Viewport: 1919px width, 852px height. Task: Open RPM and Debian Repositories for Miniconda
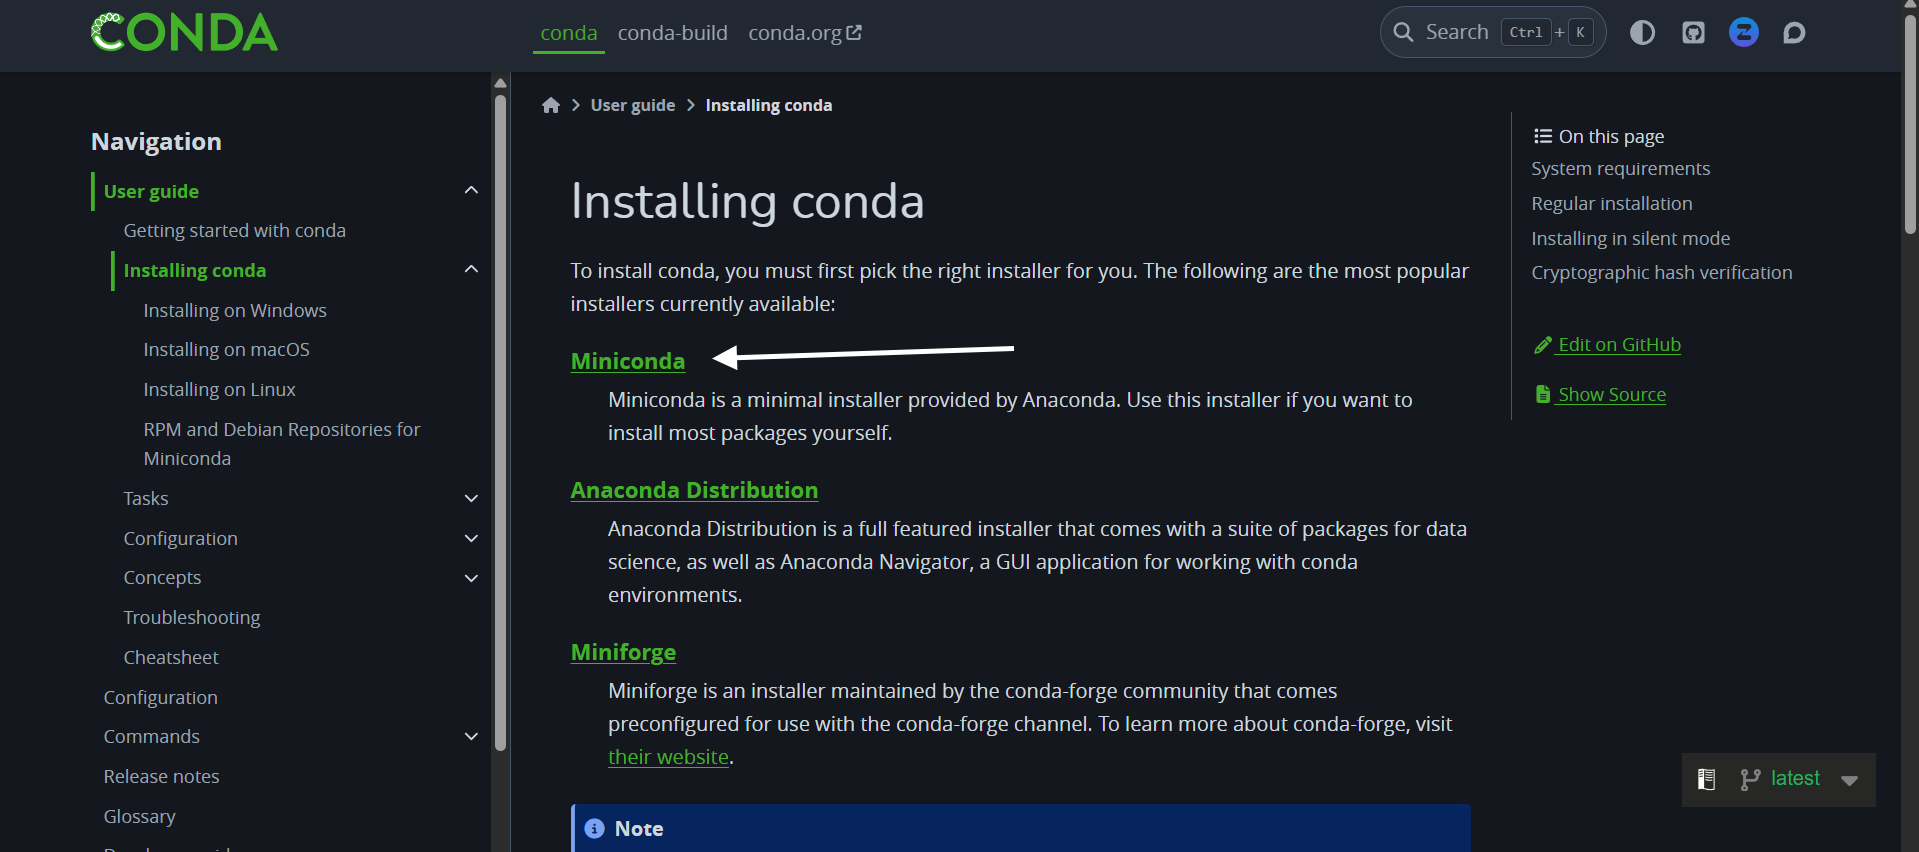pos(282,444)
